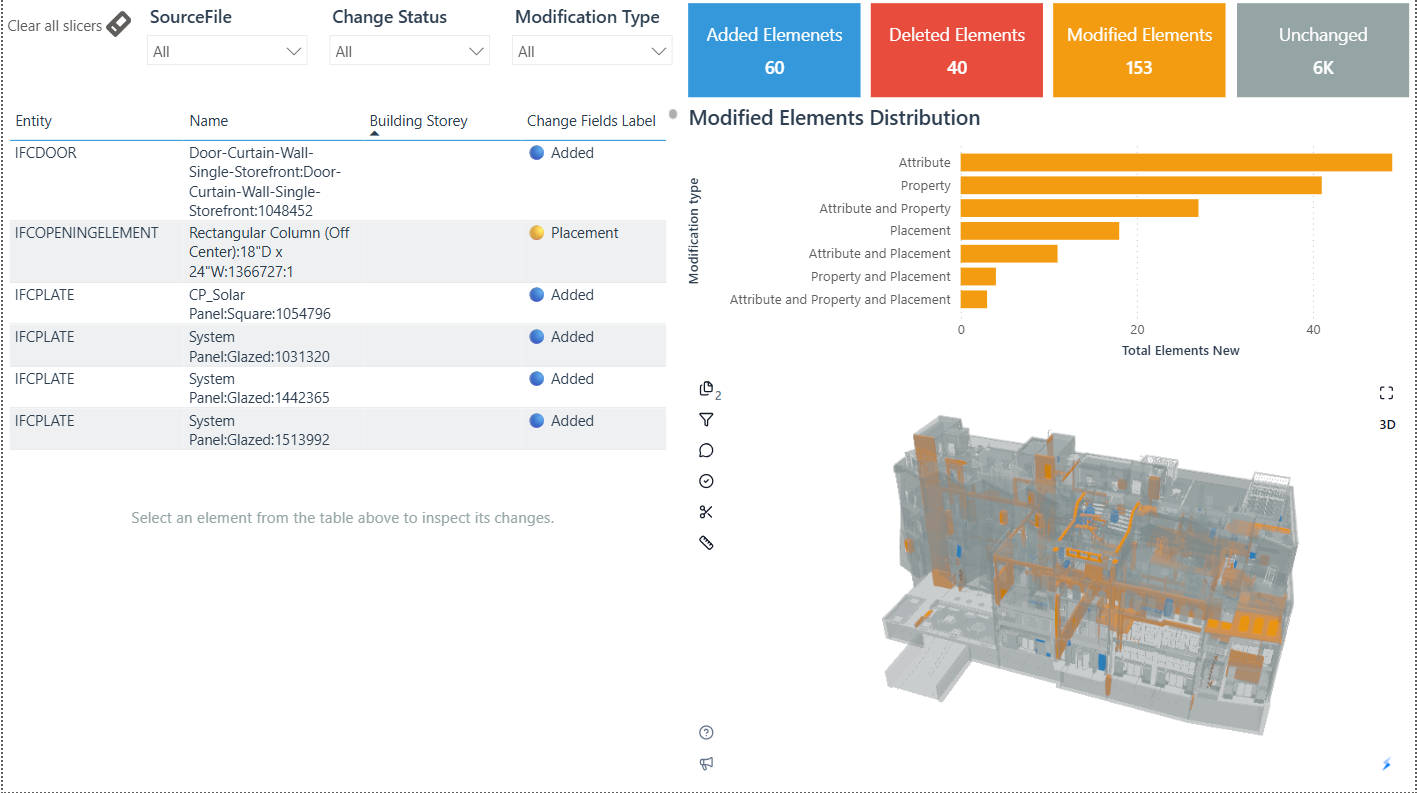Select Rectangular Column (Off Center) name cell
Image resolution: width=1417 pixels, height=793 pixels.
[x=269, y=252]
